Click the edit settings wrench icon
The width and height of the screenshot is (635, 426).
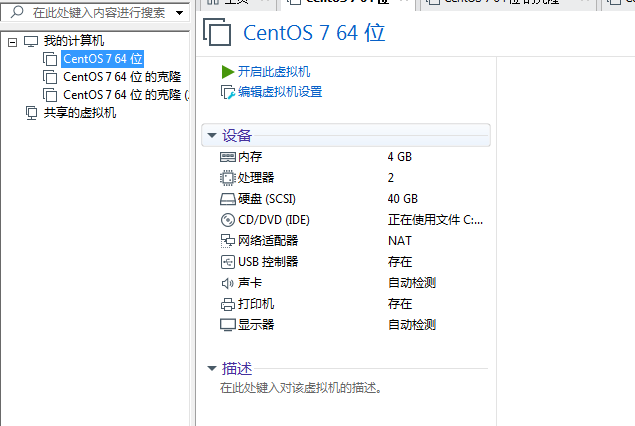[x=228, y=92]
